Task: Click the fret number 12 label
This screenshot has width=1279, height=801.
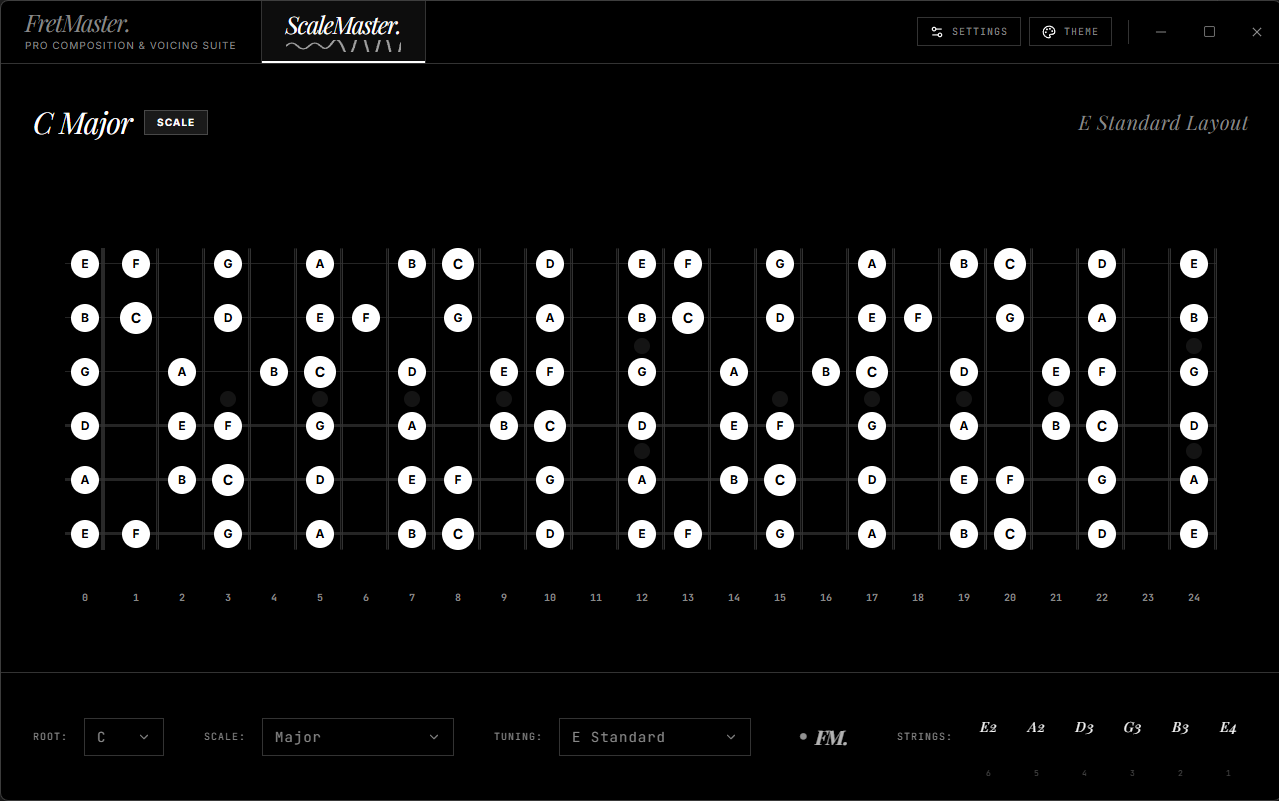Action: click(x=642, y=597)
